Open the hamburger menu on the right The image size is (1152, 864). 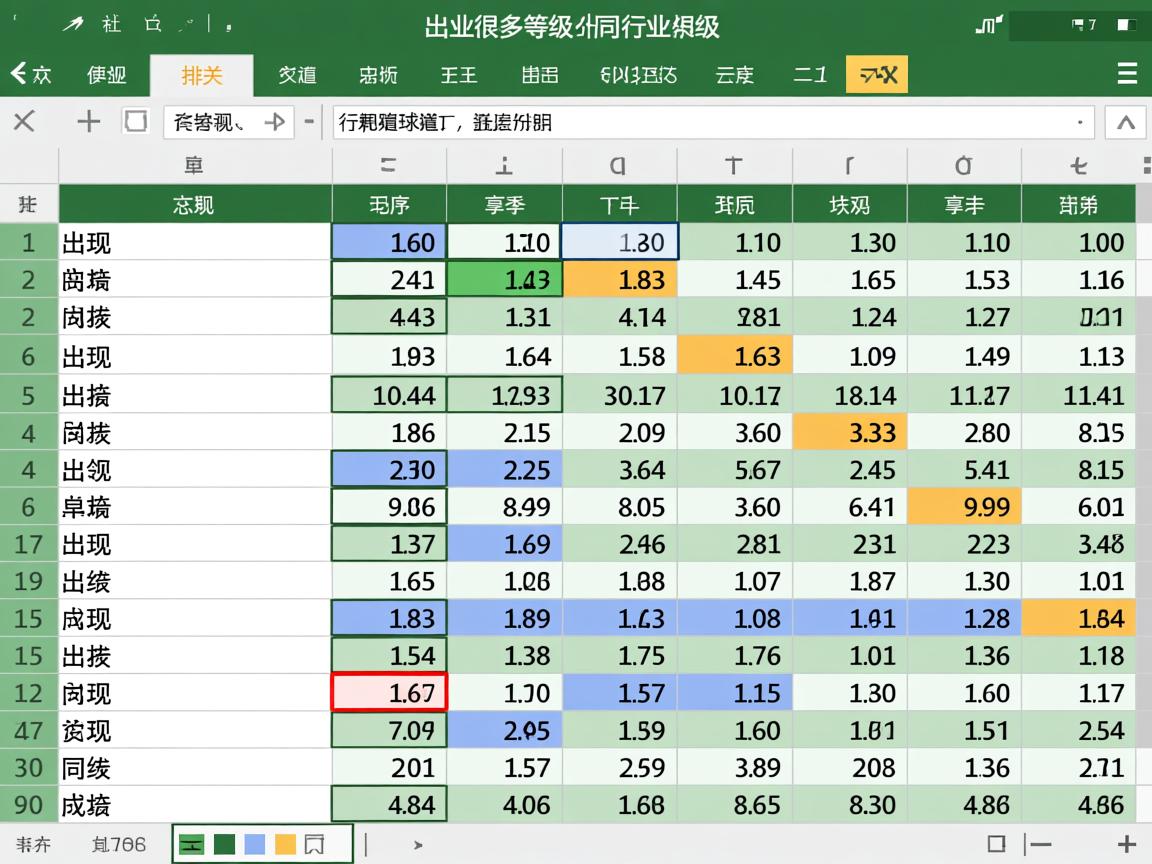1127,73
